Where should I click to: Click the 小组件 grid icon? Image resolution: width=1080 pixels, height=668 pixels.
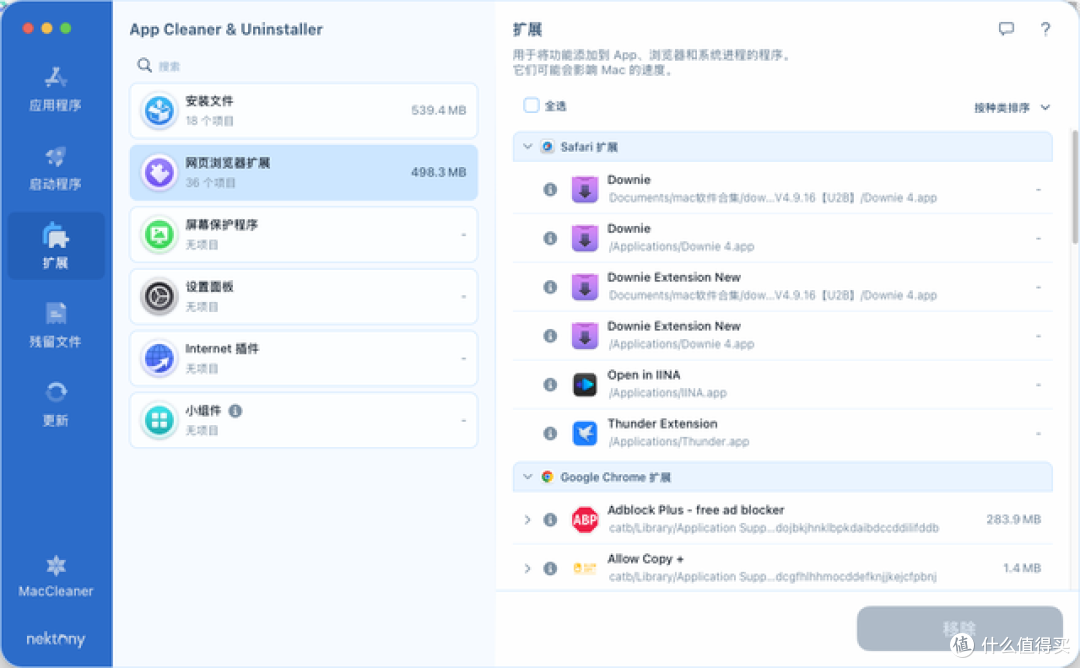159,420
